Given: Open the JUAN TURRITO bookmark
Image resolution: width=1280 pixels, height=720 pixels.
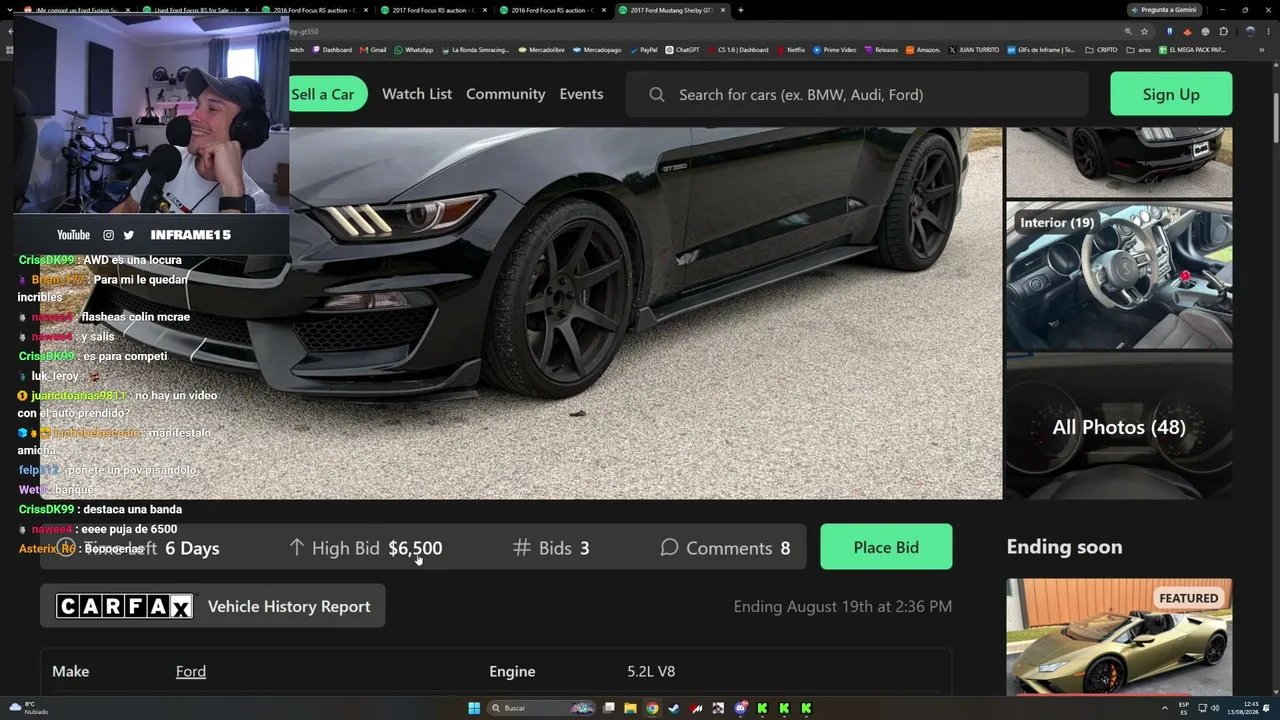Looking at the screenshot, I should click(974, 50).
